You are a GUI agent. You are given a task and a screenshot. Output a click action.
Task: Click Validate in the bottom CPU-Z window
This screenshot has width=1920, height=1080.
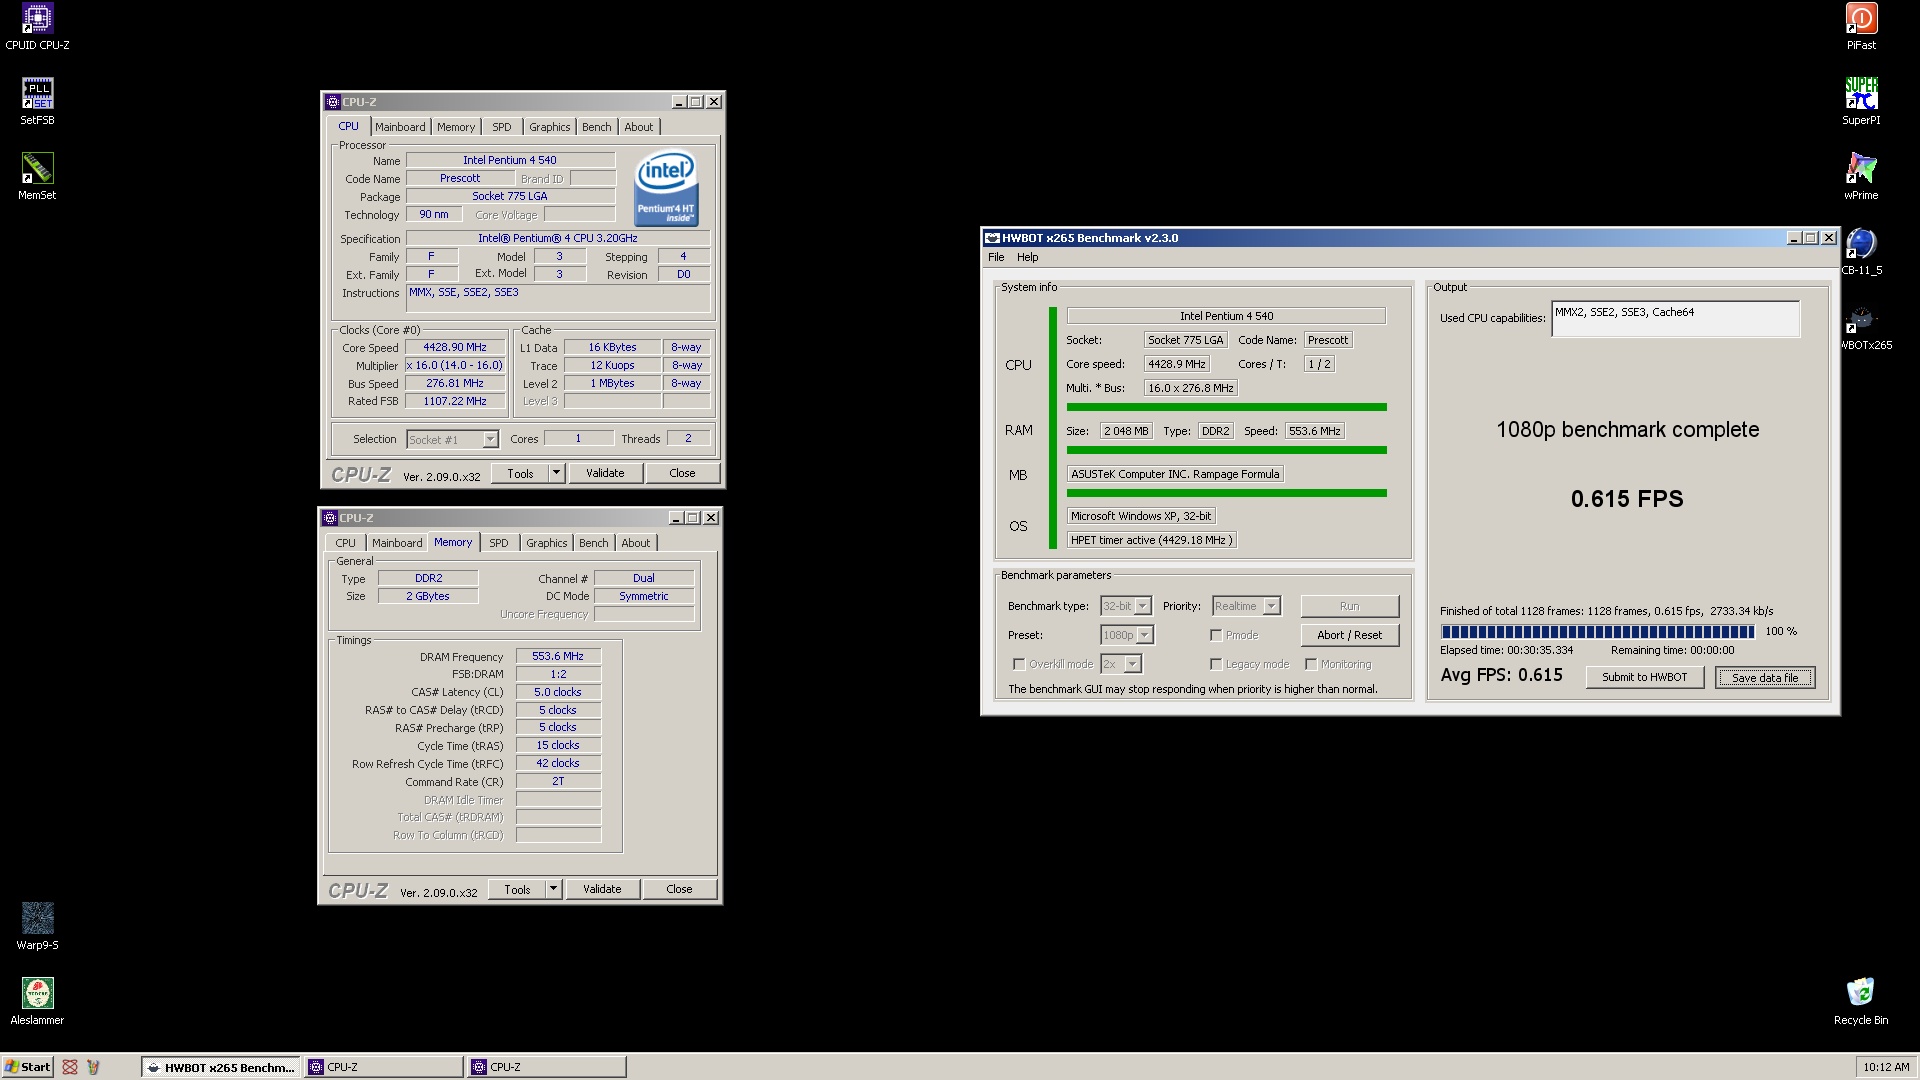coord(602,889)
